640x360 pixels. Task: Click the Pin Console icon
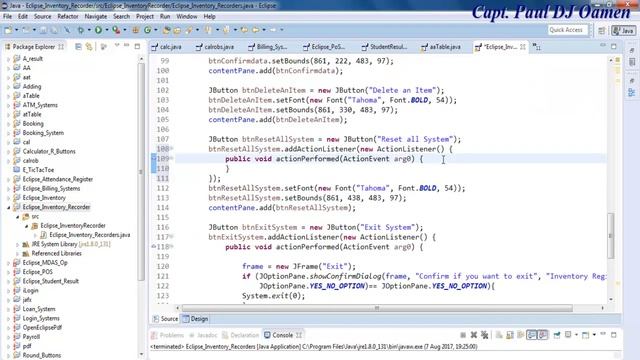(557, 335)
